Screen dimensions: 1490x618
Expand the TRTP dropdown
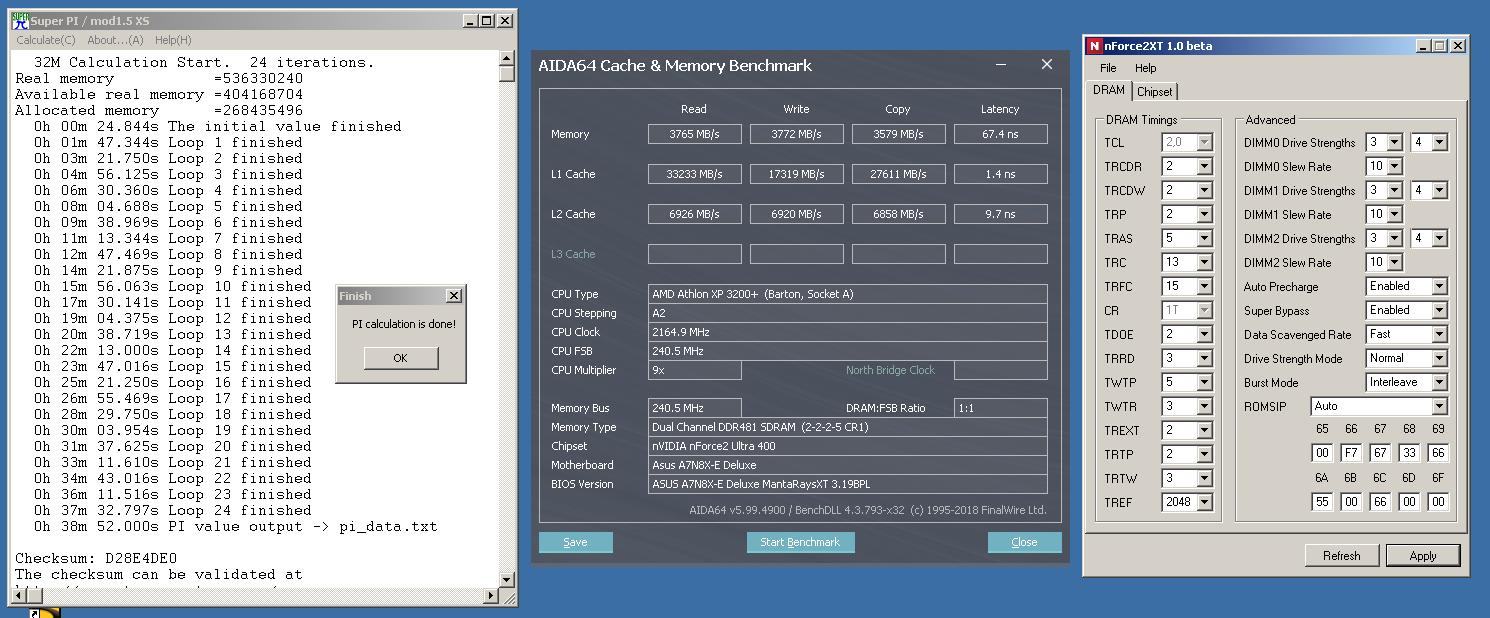coord(1204,455)
